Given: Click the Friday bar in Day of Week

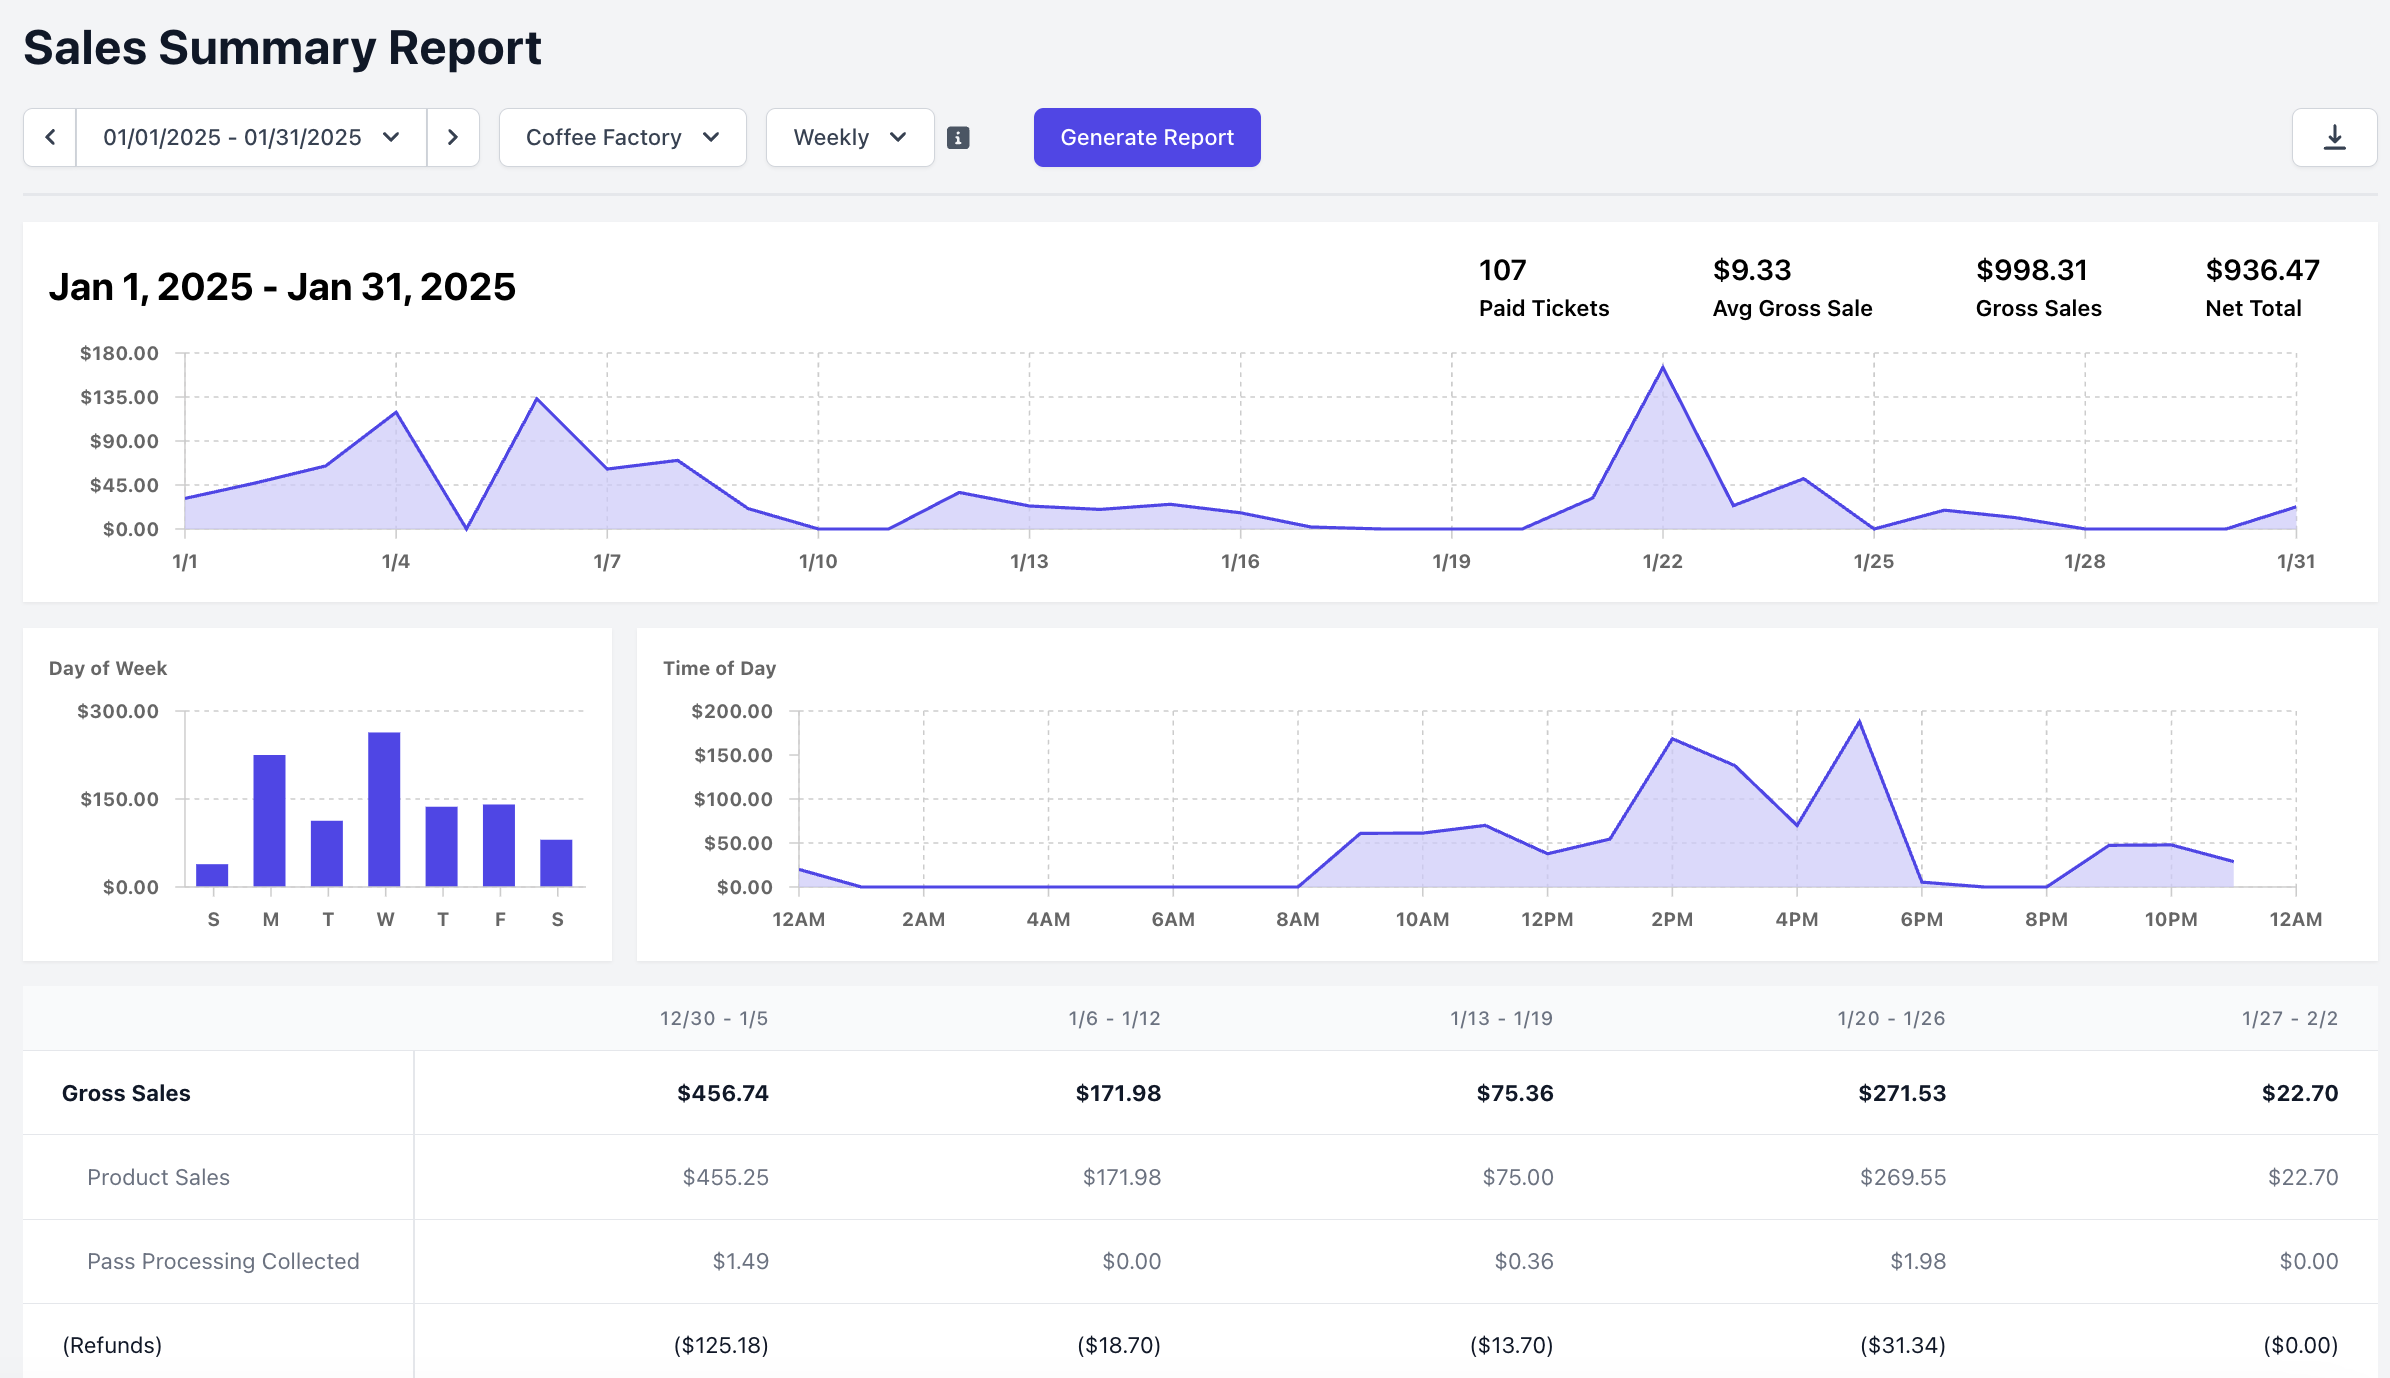Looking at the screenshot, I should click(499, 845).
